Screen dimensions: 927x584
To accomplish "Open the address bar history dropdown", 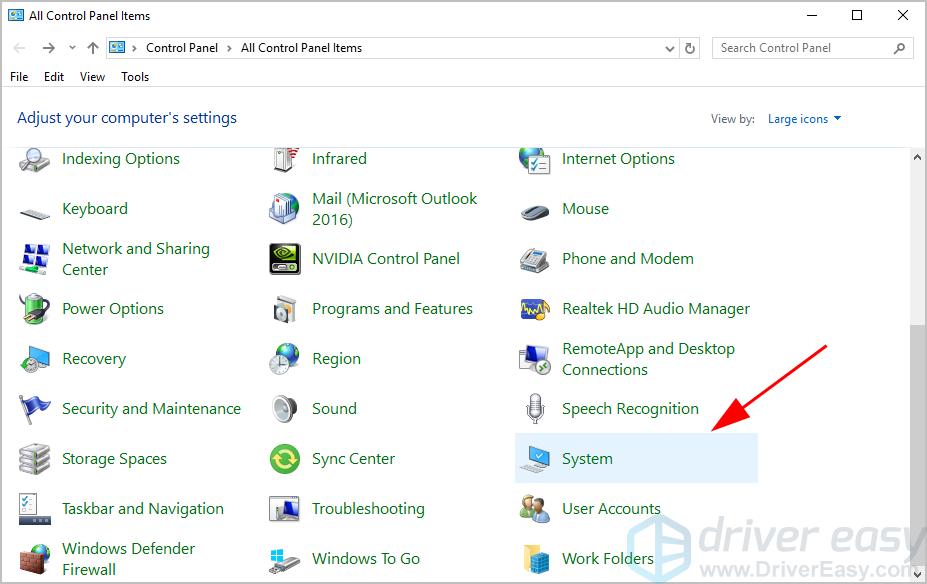I will point(670,48).
